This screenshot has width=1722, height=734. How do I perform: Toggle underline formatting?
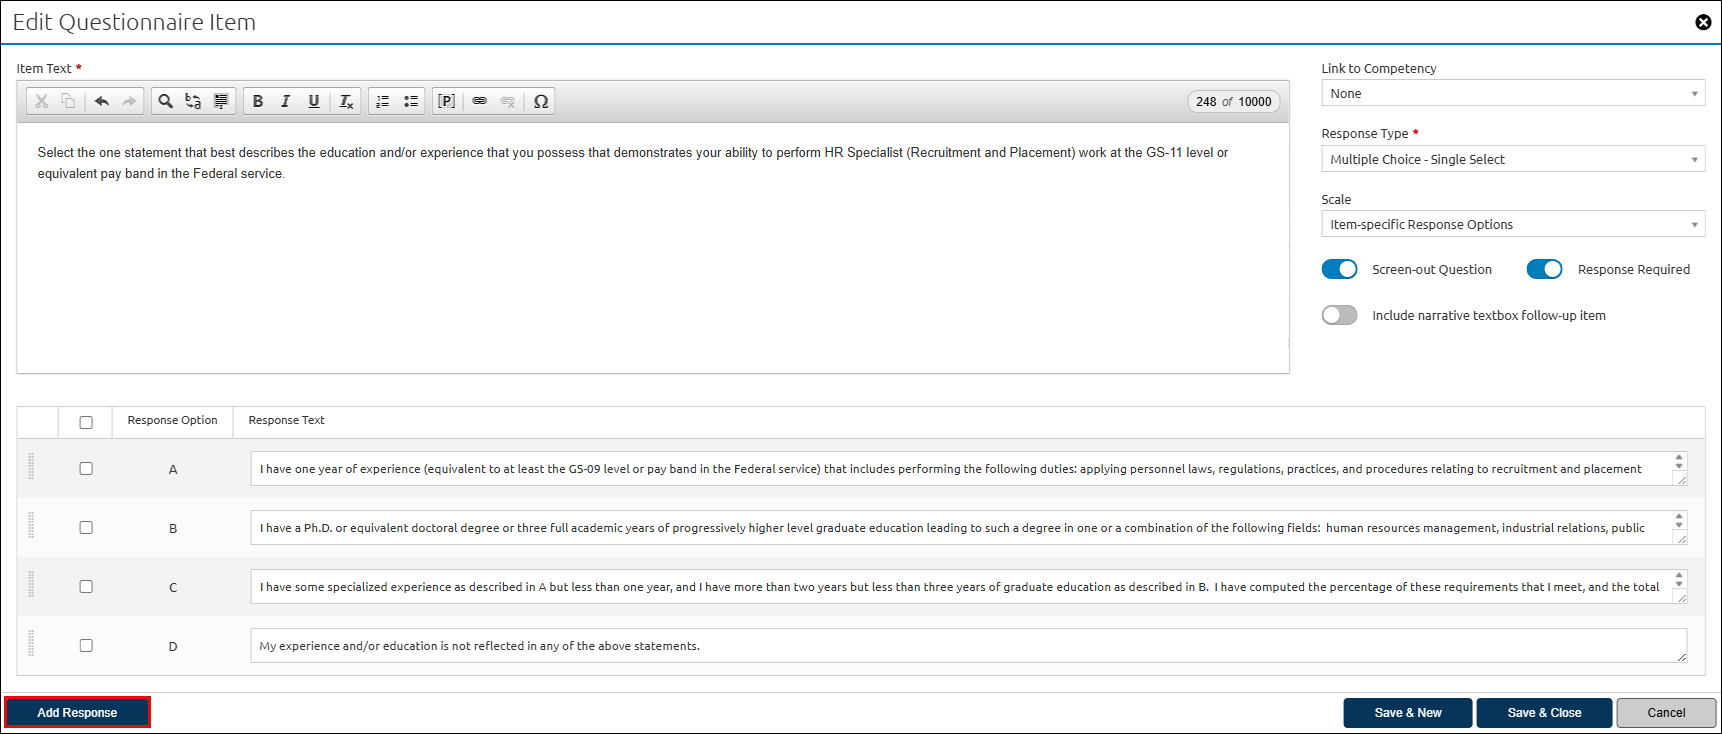point(314,101)
